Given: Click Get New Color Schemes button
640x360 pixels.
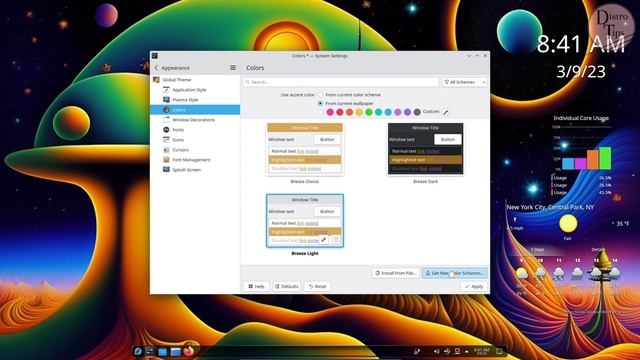Looking at the screenshot, I should pos(454,273).
